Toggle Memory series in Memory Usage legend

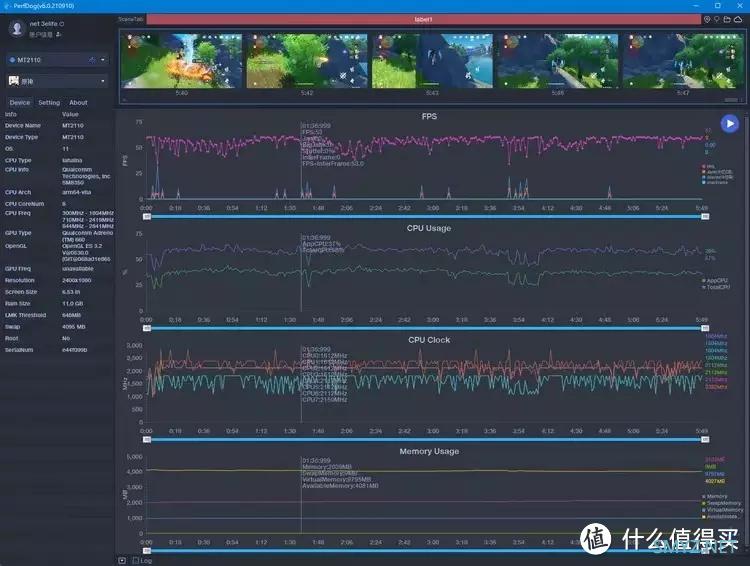(715, 496)
